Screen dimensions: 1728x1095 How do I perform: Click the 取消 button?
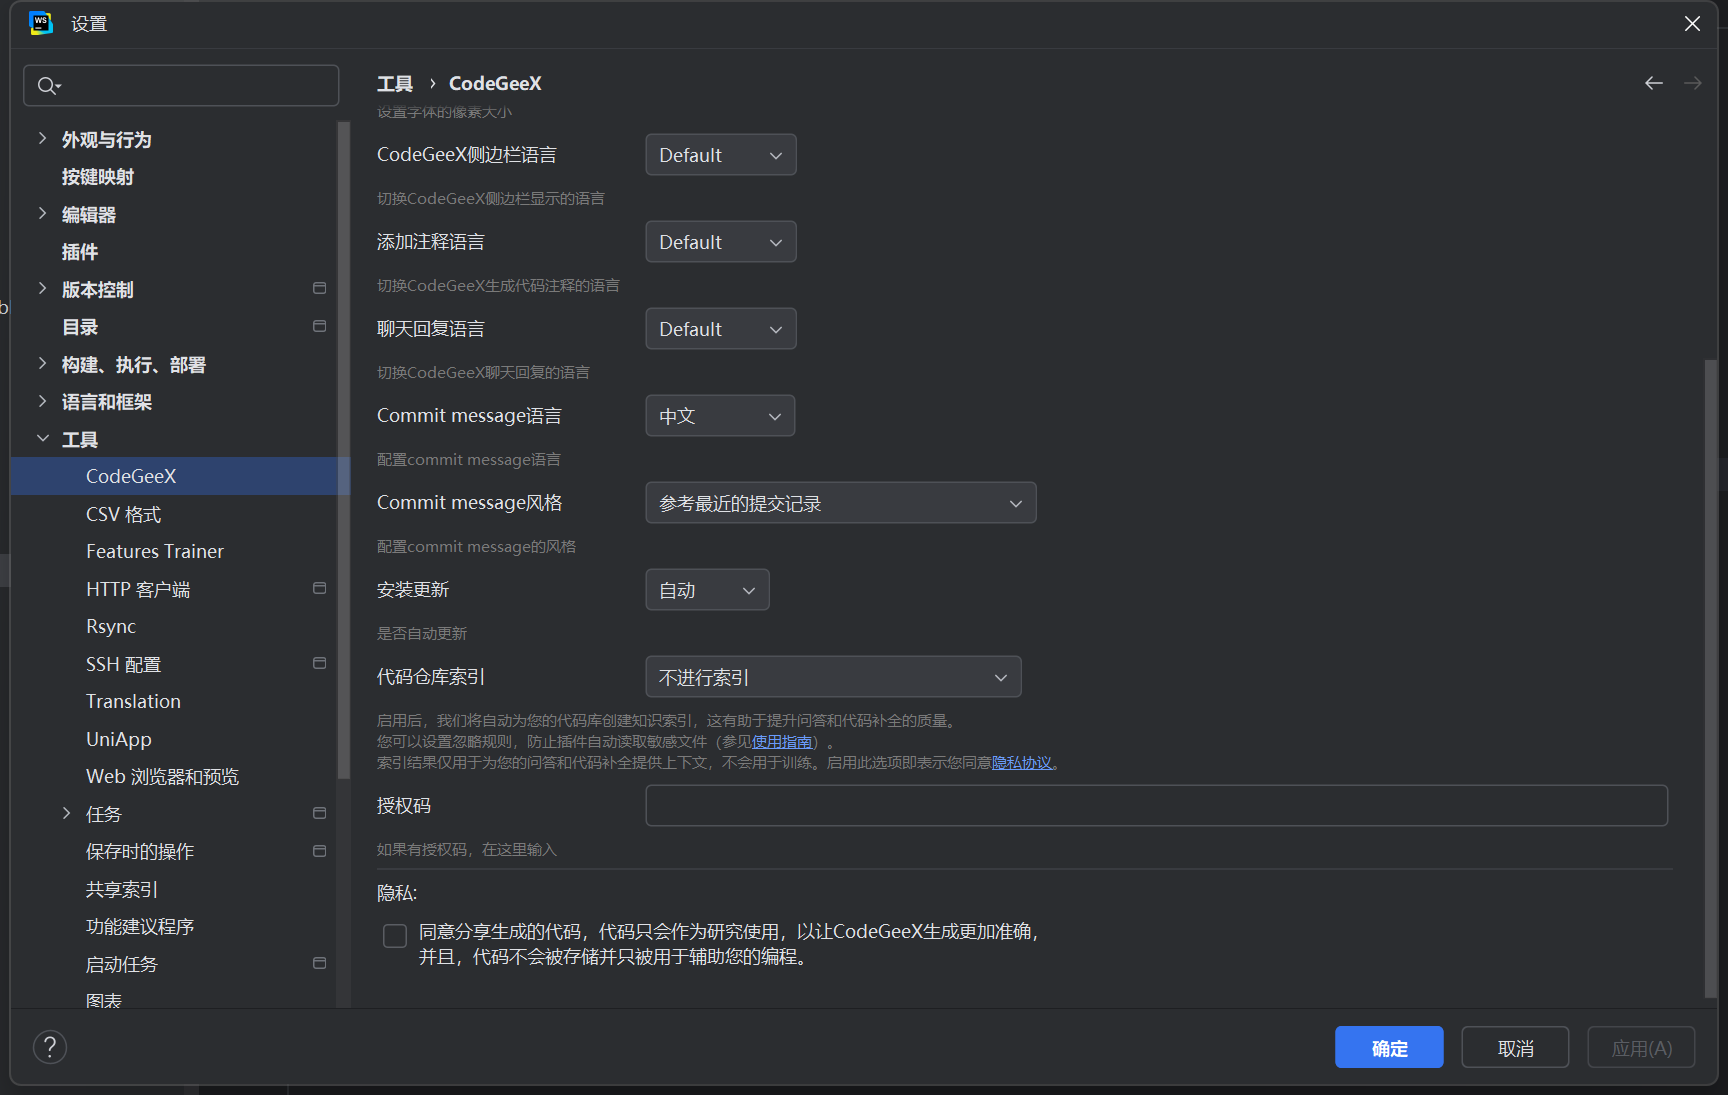(1515, 1047)
